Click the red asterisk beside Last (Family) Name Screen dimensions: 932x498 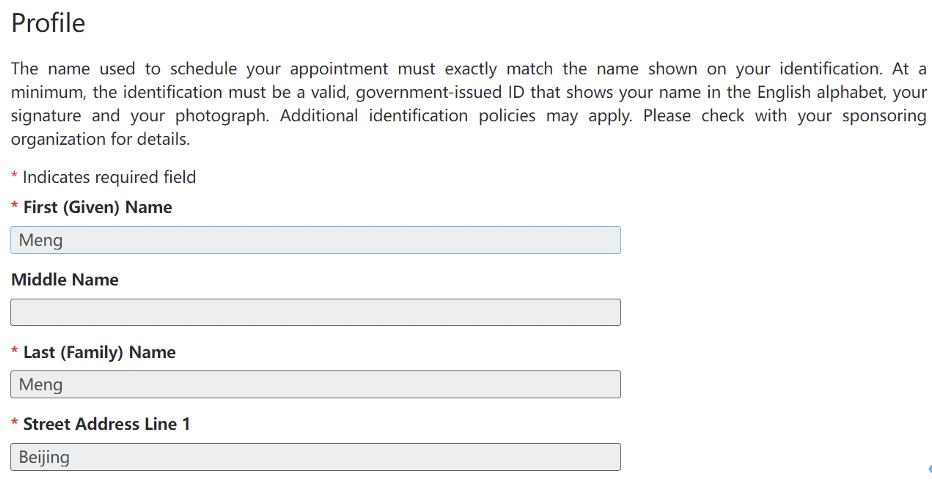[15, 352]
